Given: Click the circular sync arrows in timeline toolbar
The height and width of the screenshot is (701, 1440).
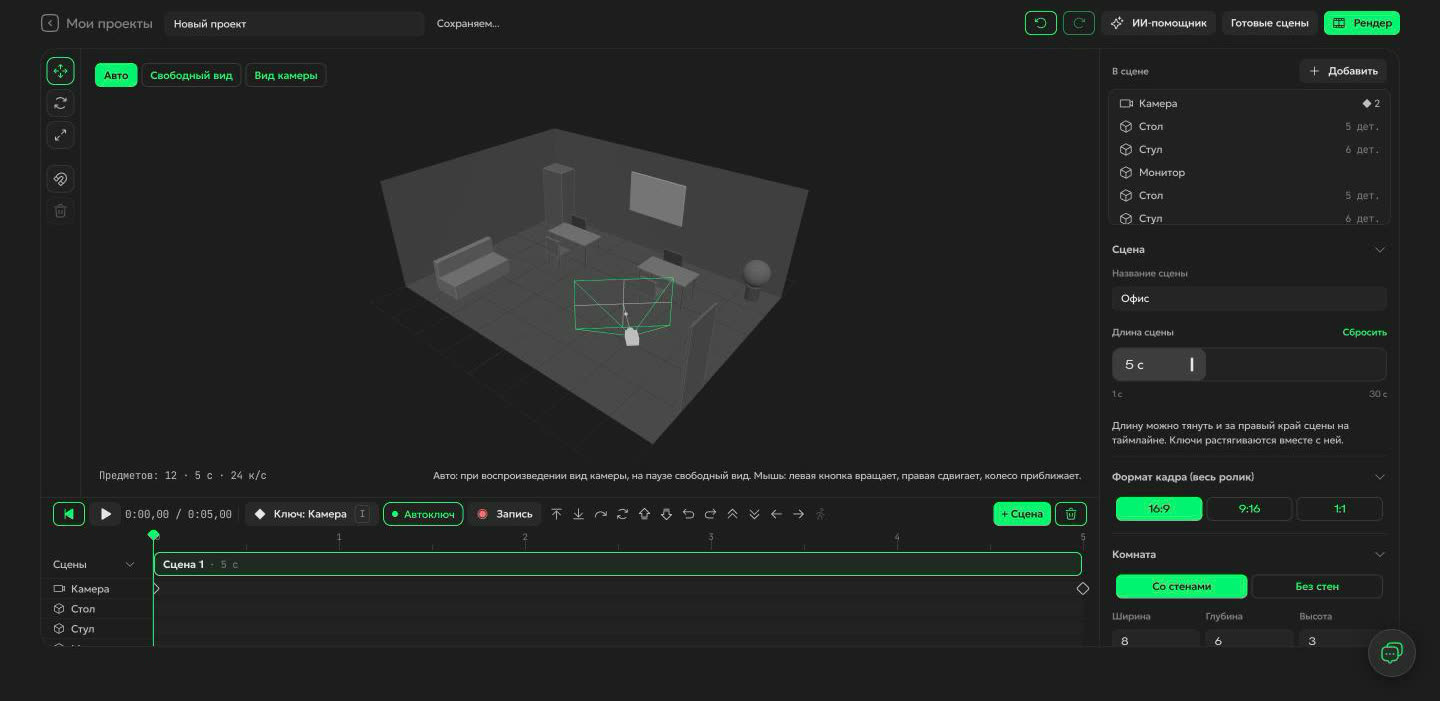Looking at the screenshot, I should coord(622,514).
